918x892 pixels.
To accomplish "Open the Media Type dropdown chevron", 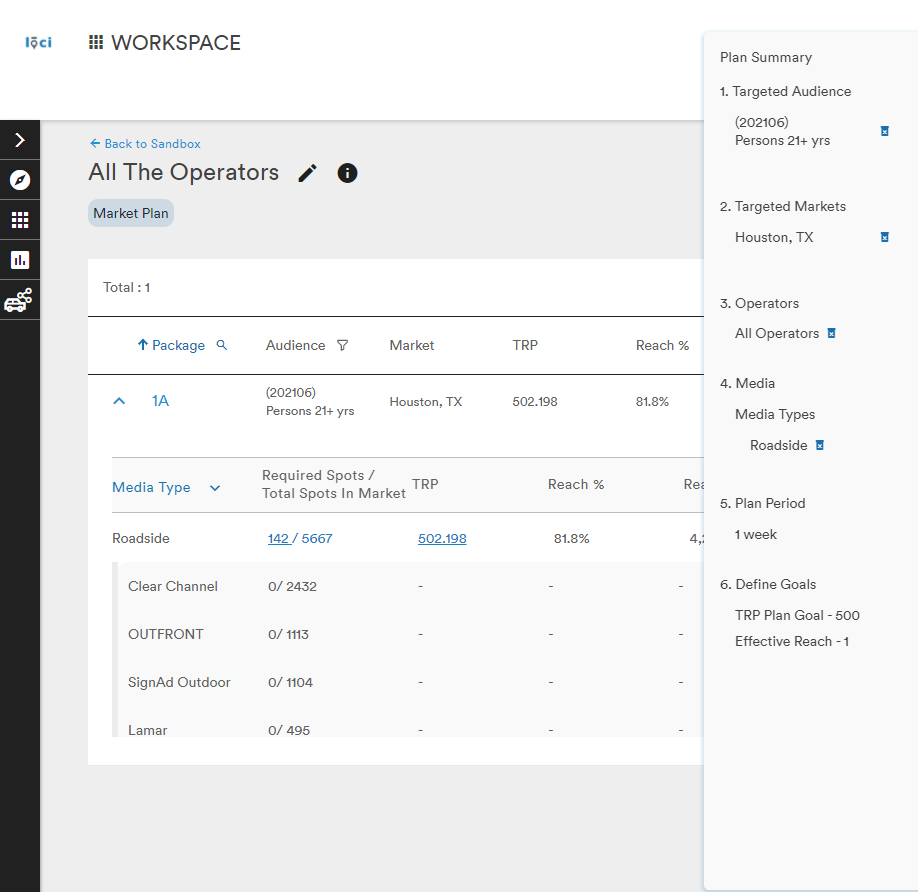I will 215,488.
